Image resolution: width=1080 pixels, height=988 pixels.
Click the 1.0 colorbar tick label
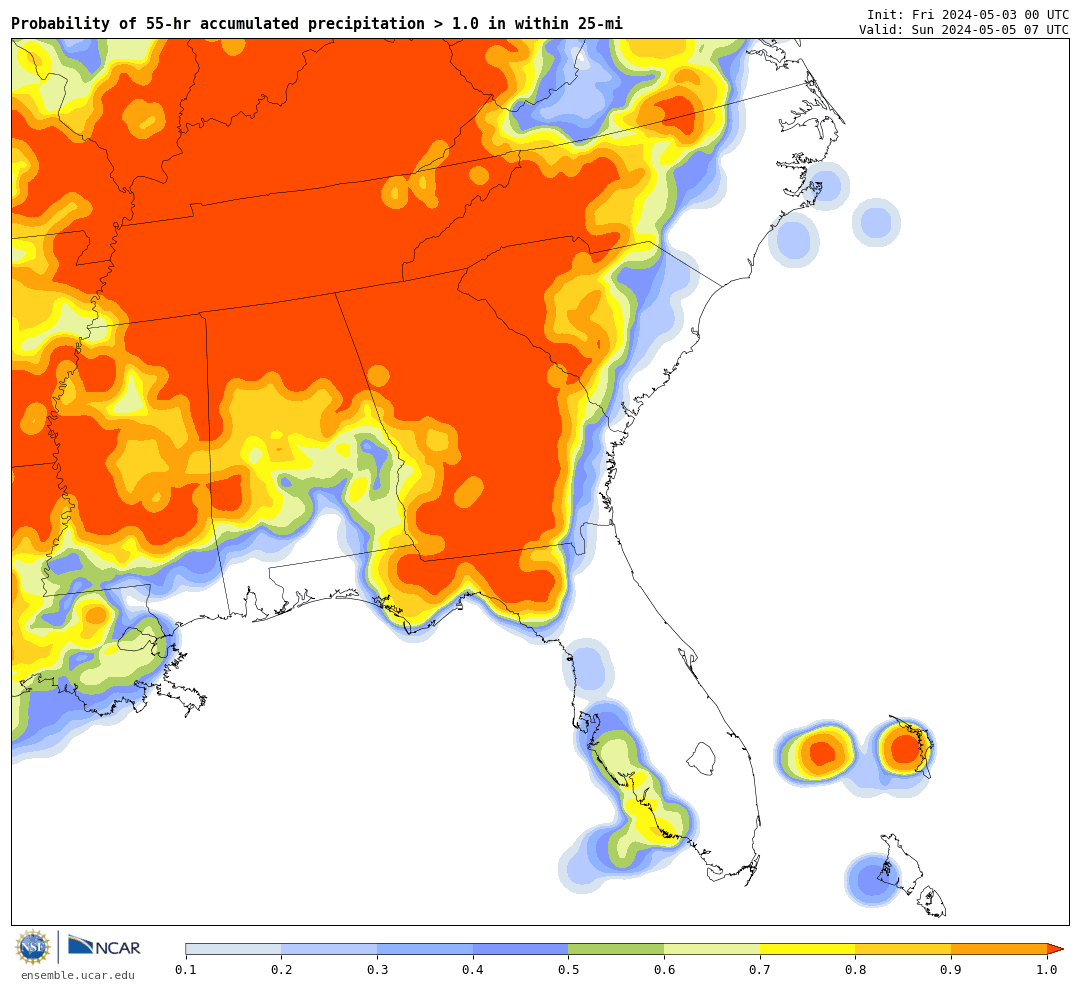[x=1048, y=970]
